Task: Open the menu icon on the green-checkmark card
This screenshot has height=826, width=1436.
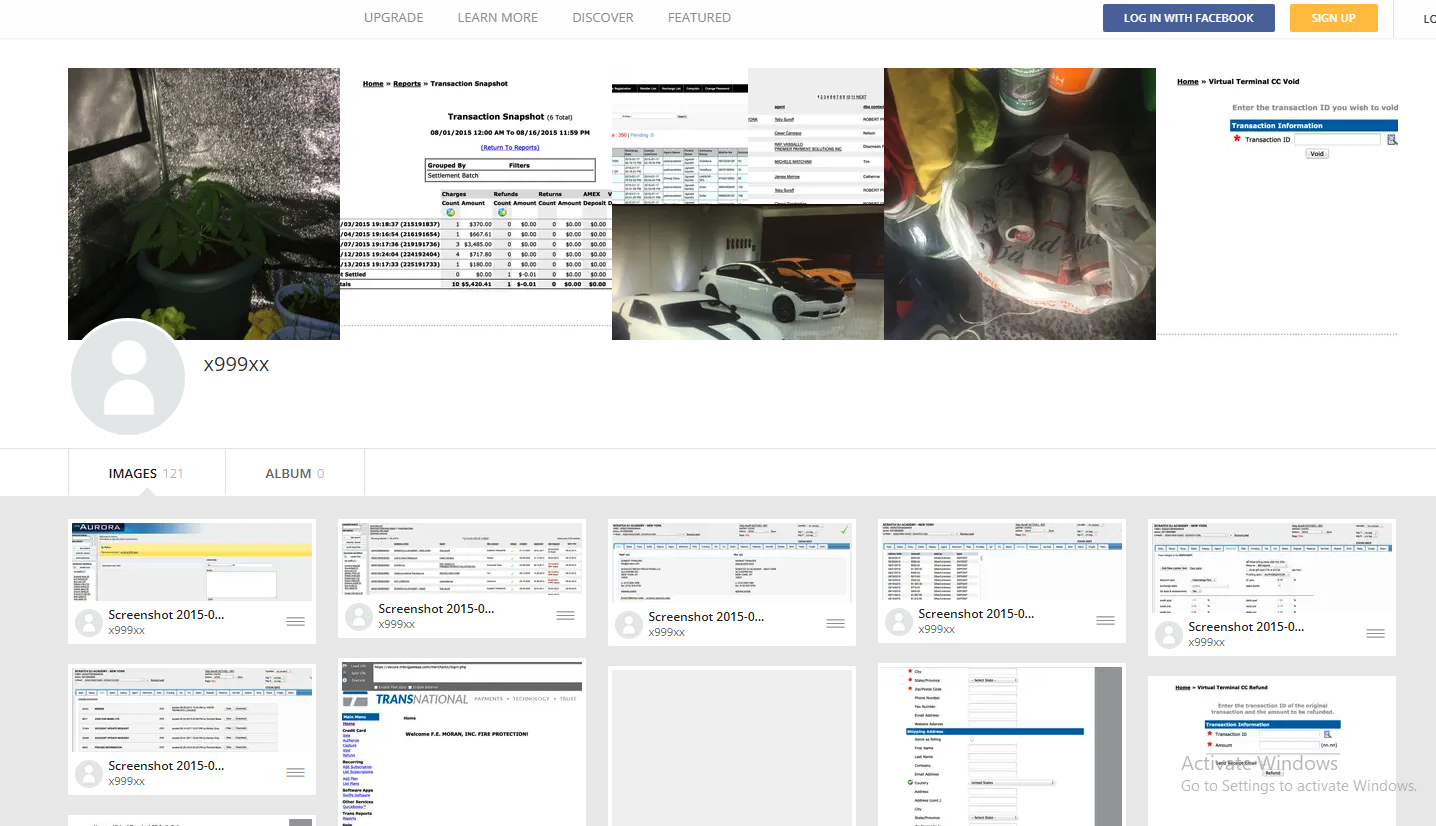Action: pos(835,623)
